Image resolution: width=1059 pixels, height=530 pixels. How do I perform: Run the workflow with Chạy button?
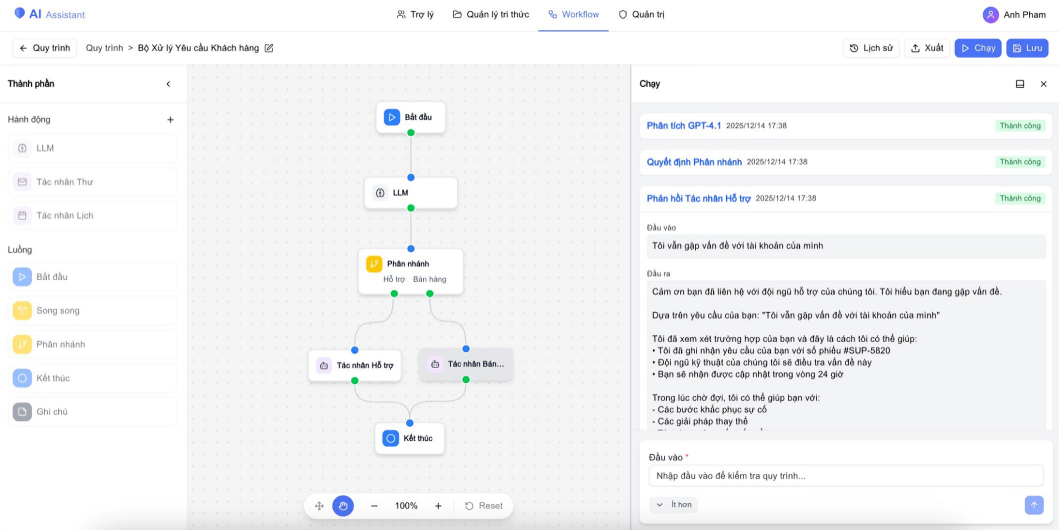pos(978,48)
